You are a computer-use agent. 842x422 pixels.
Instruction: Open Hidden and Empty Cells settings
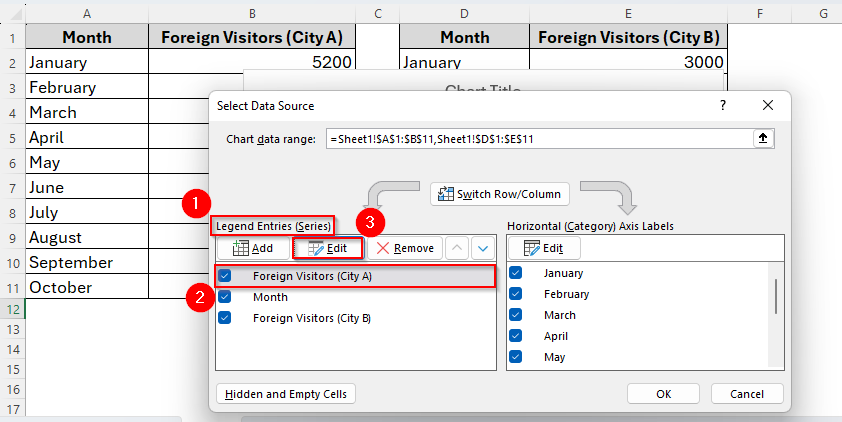pyautogui.click(x=286, y=394)
